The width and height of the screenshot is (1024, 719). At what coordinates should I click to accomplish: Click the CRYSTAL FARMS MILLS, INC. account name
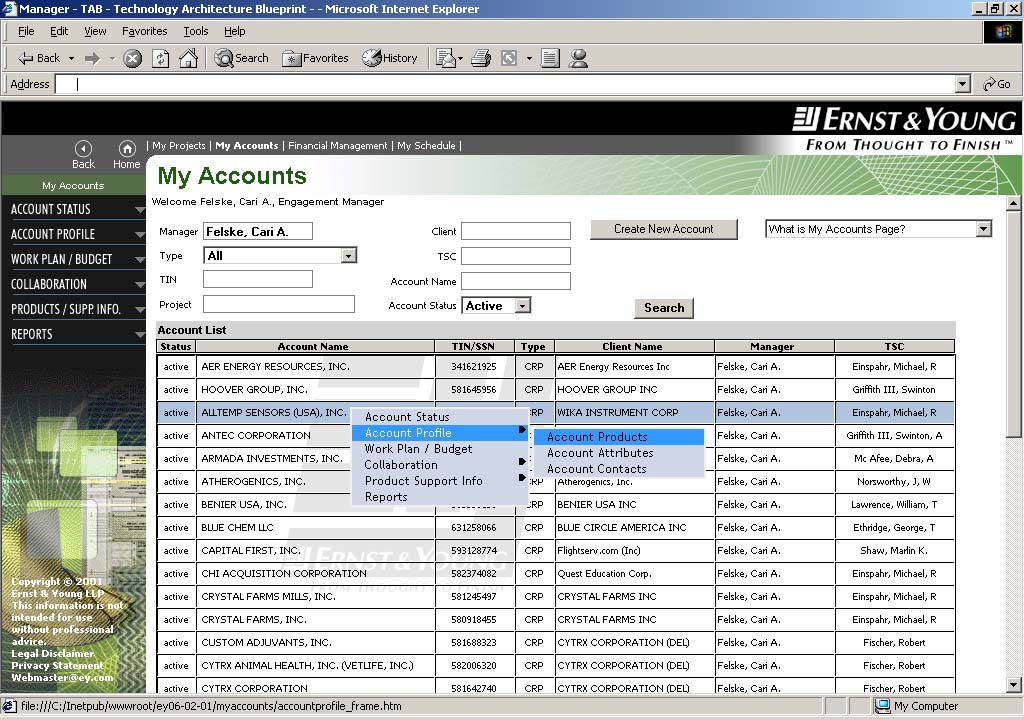pos(268,597)
